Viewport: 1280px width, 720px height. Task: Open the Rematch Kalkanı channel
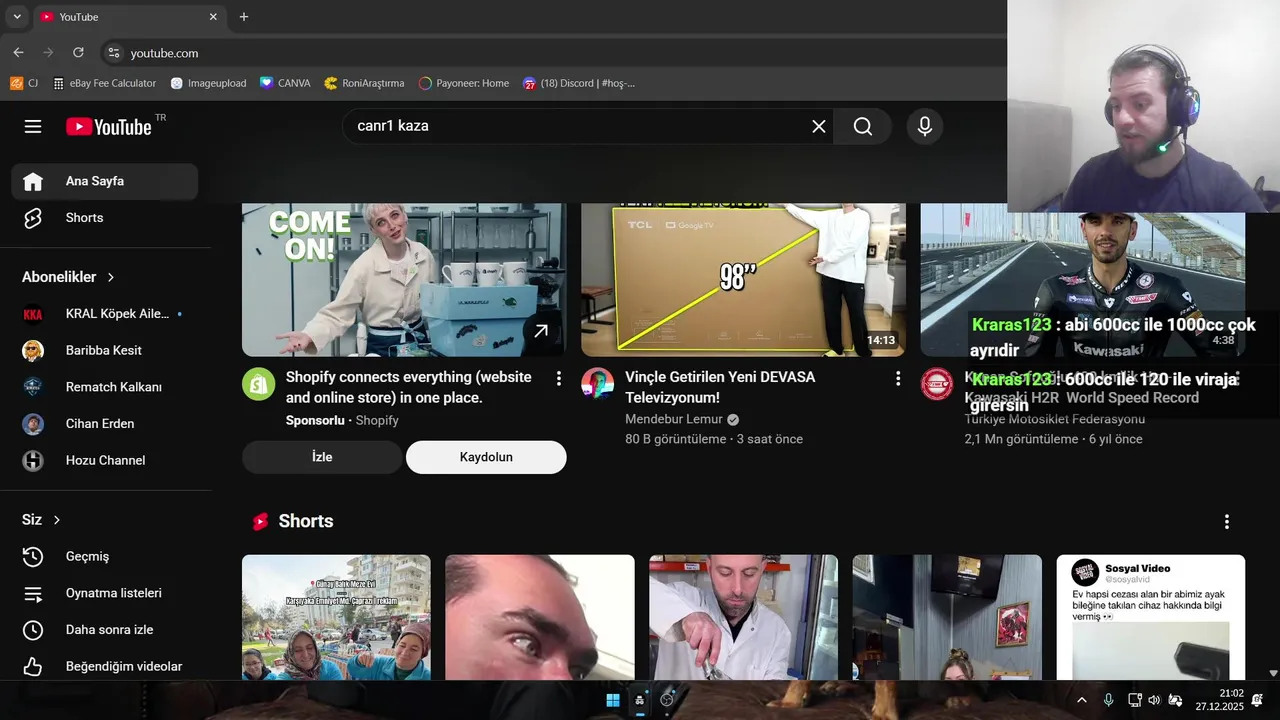[x=105, y=387]
